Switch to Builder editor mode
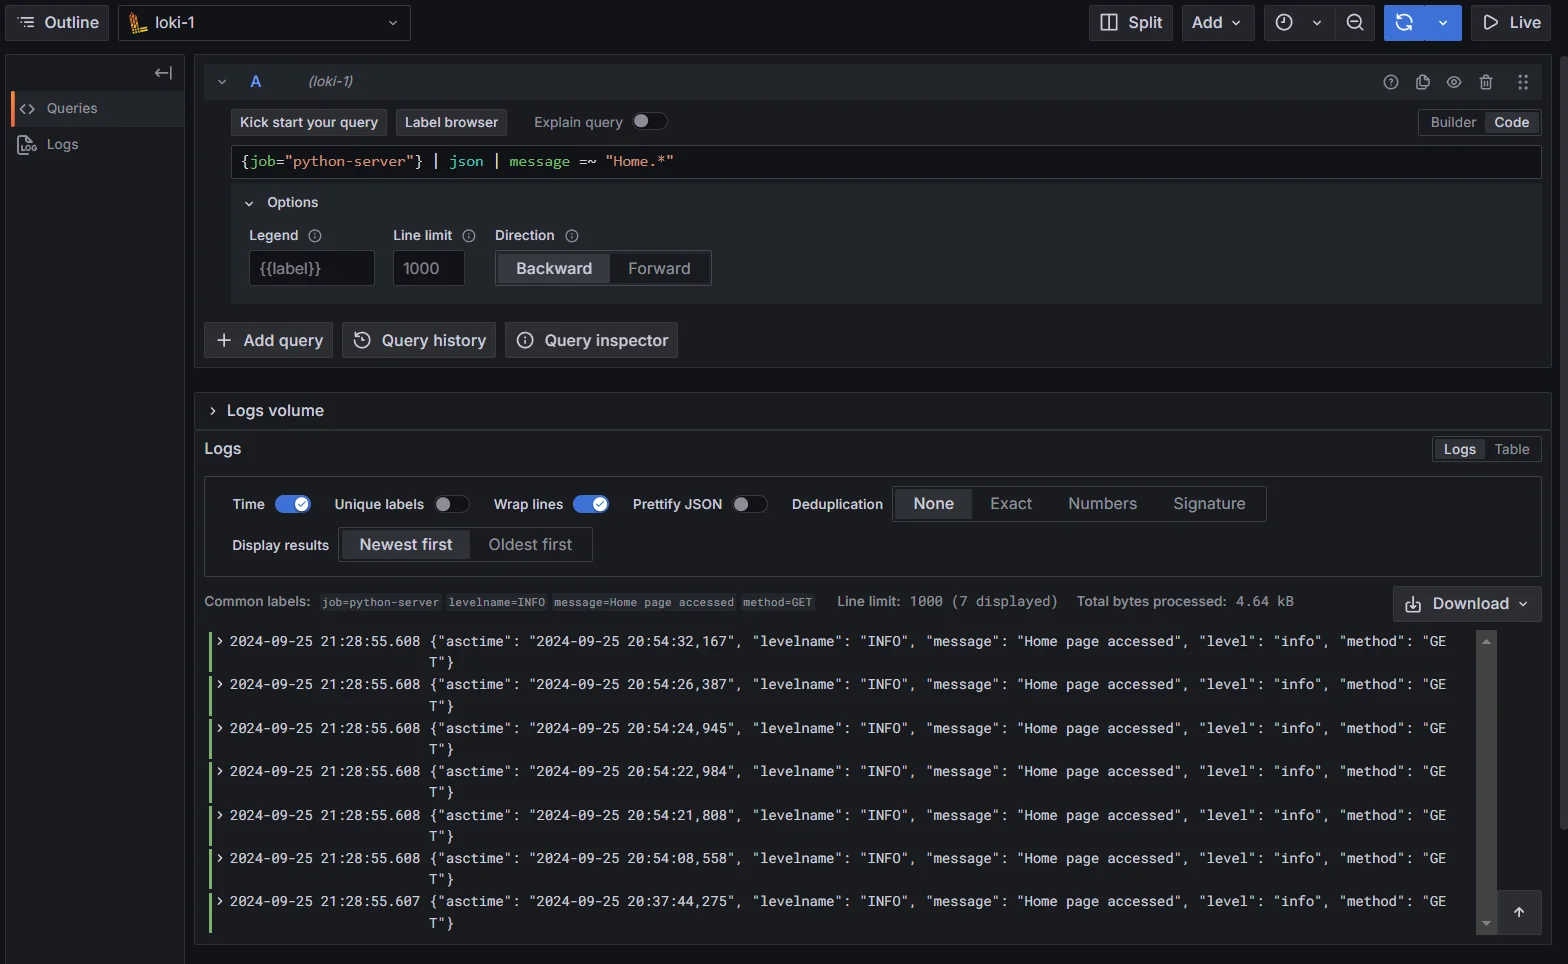 pos(1452,122)
